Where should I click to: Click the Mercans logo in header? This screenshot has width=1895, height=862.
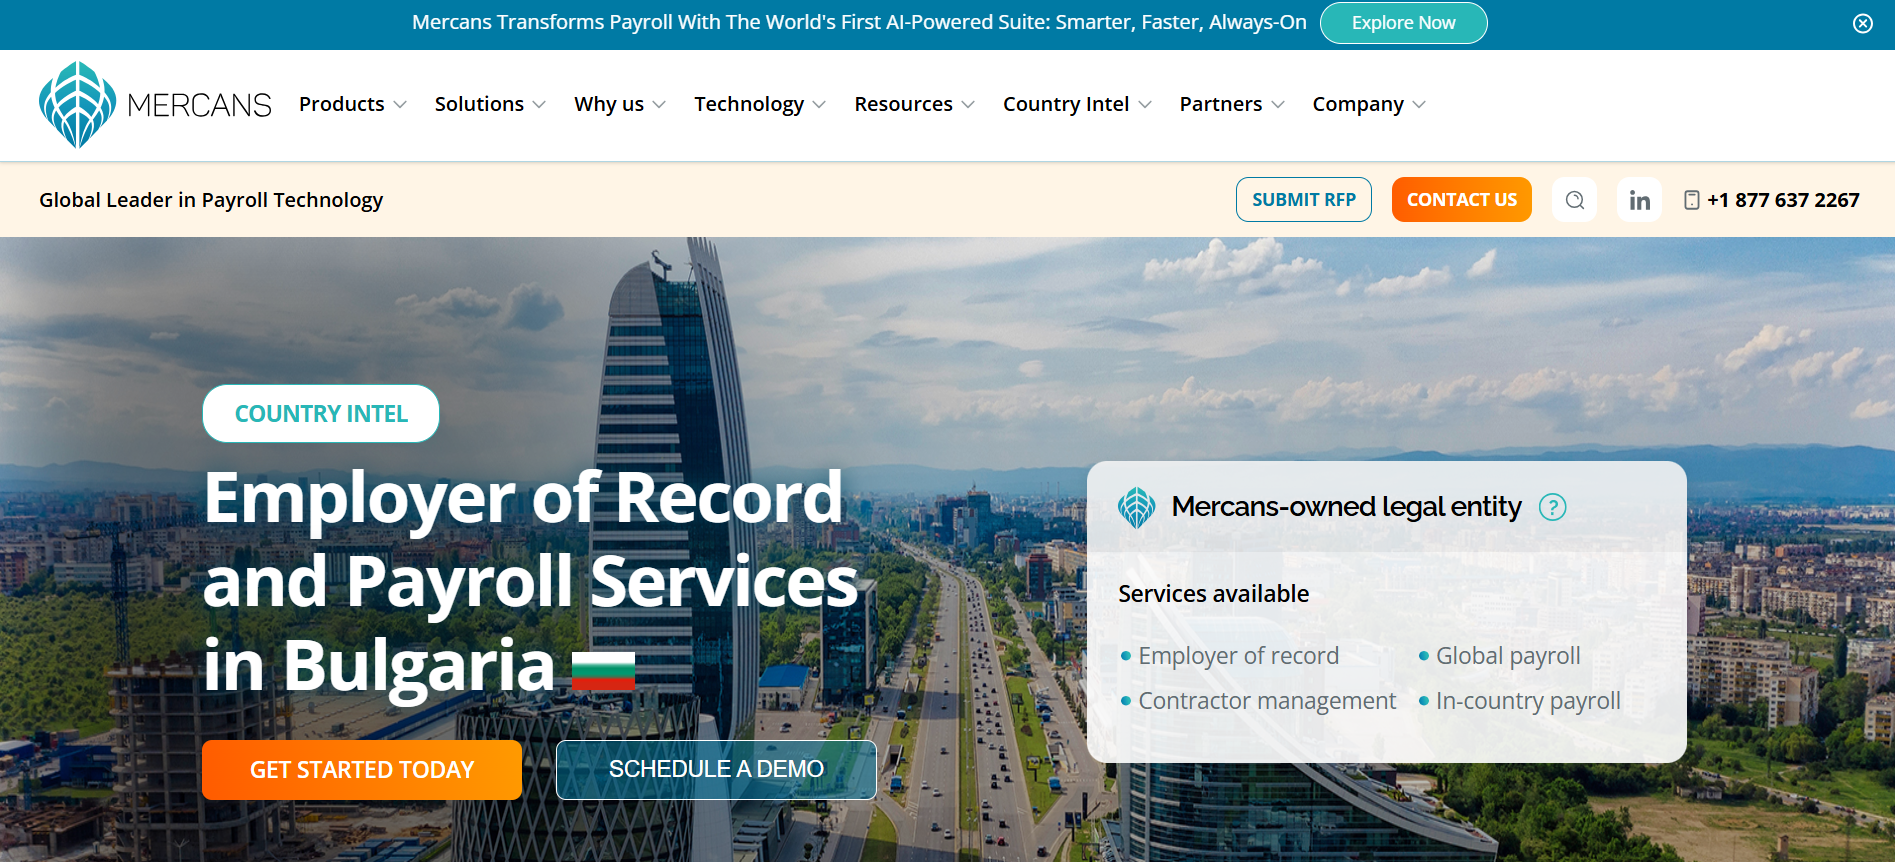click(x=155, y=105)
